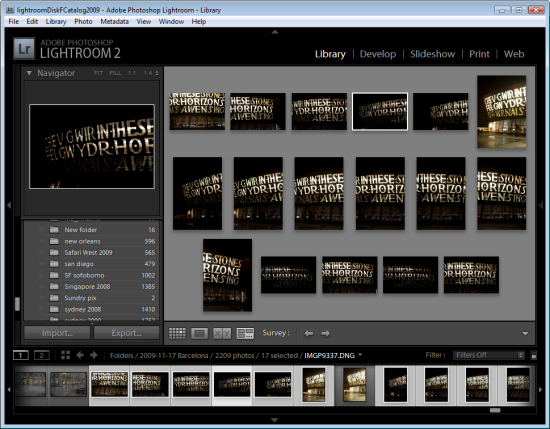Select the Library module
Viewport: 550px width, 429px height.
[x=330, y=54]
